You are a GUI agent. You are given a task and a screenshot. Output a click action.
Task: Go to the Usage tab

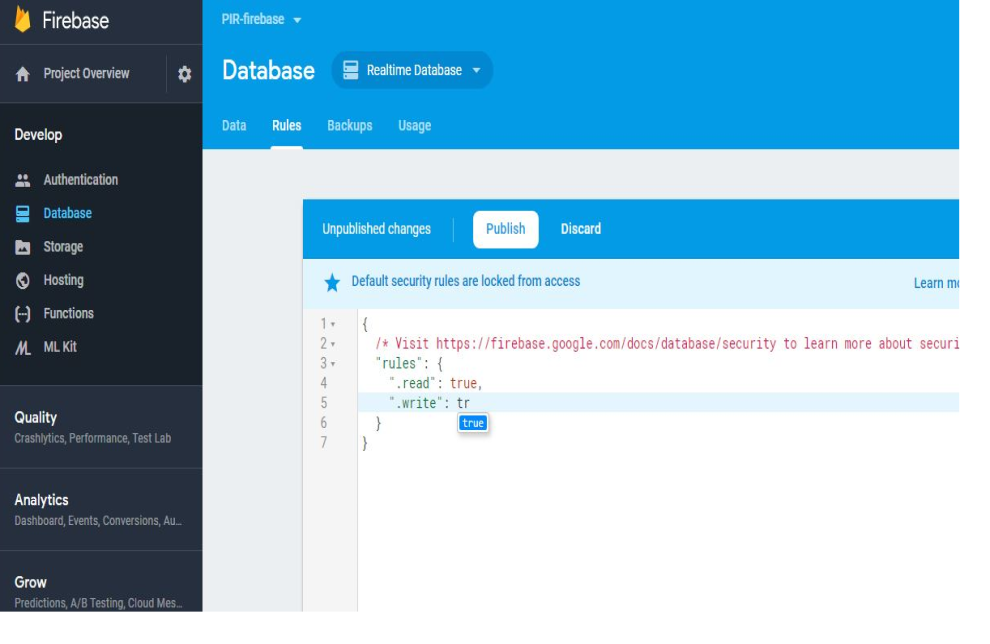tap(415, 126)
